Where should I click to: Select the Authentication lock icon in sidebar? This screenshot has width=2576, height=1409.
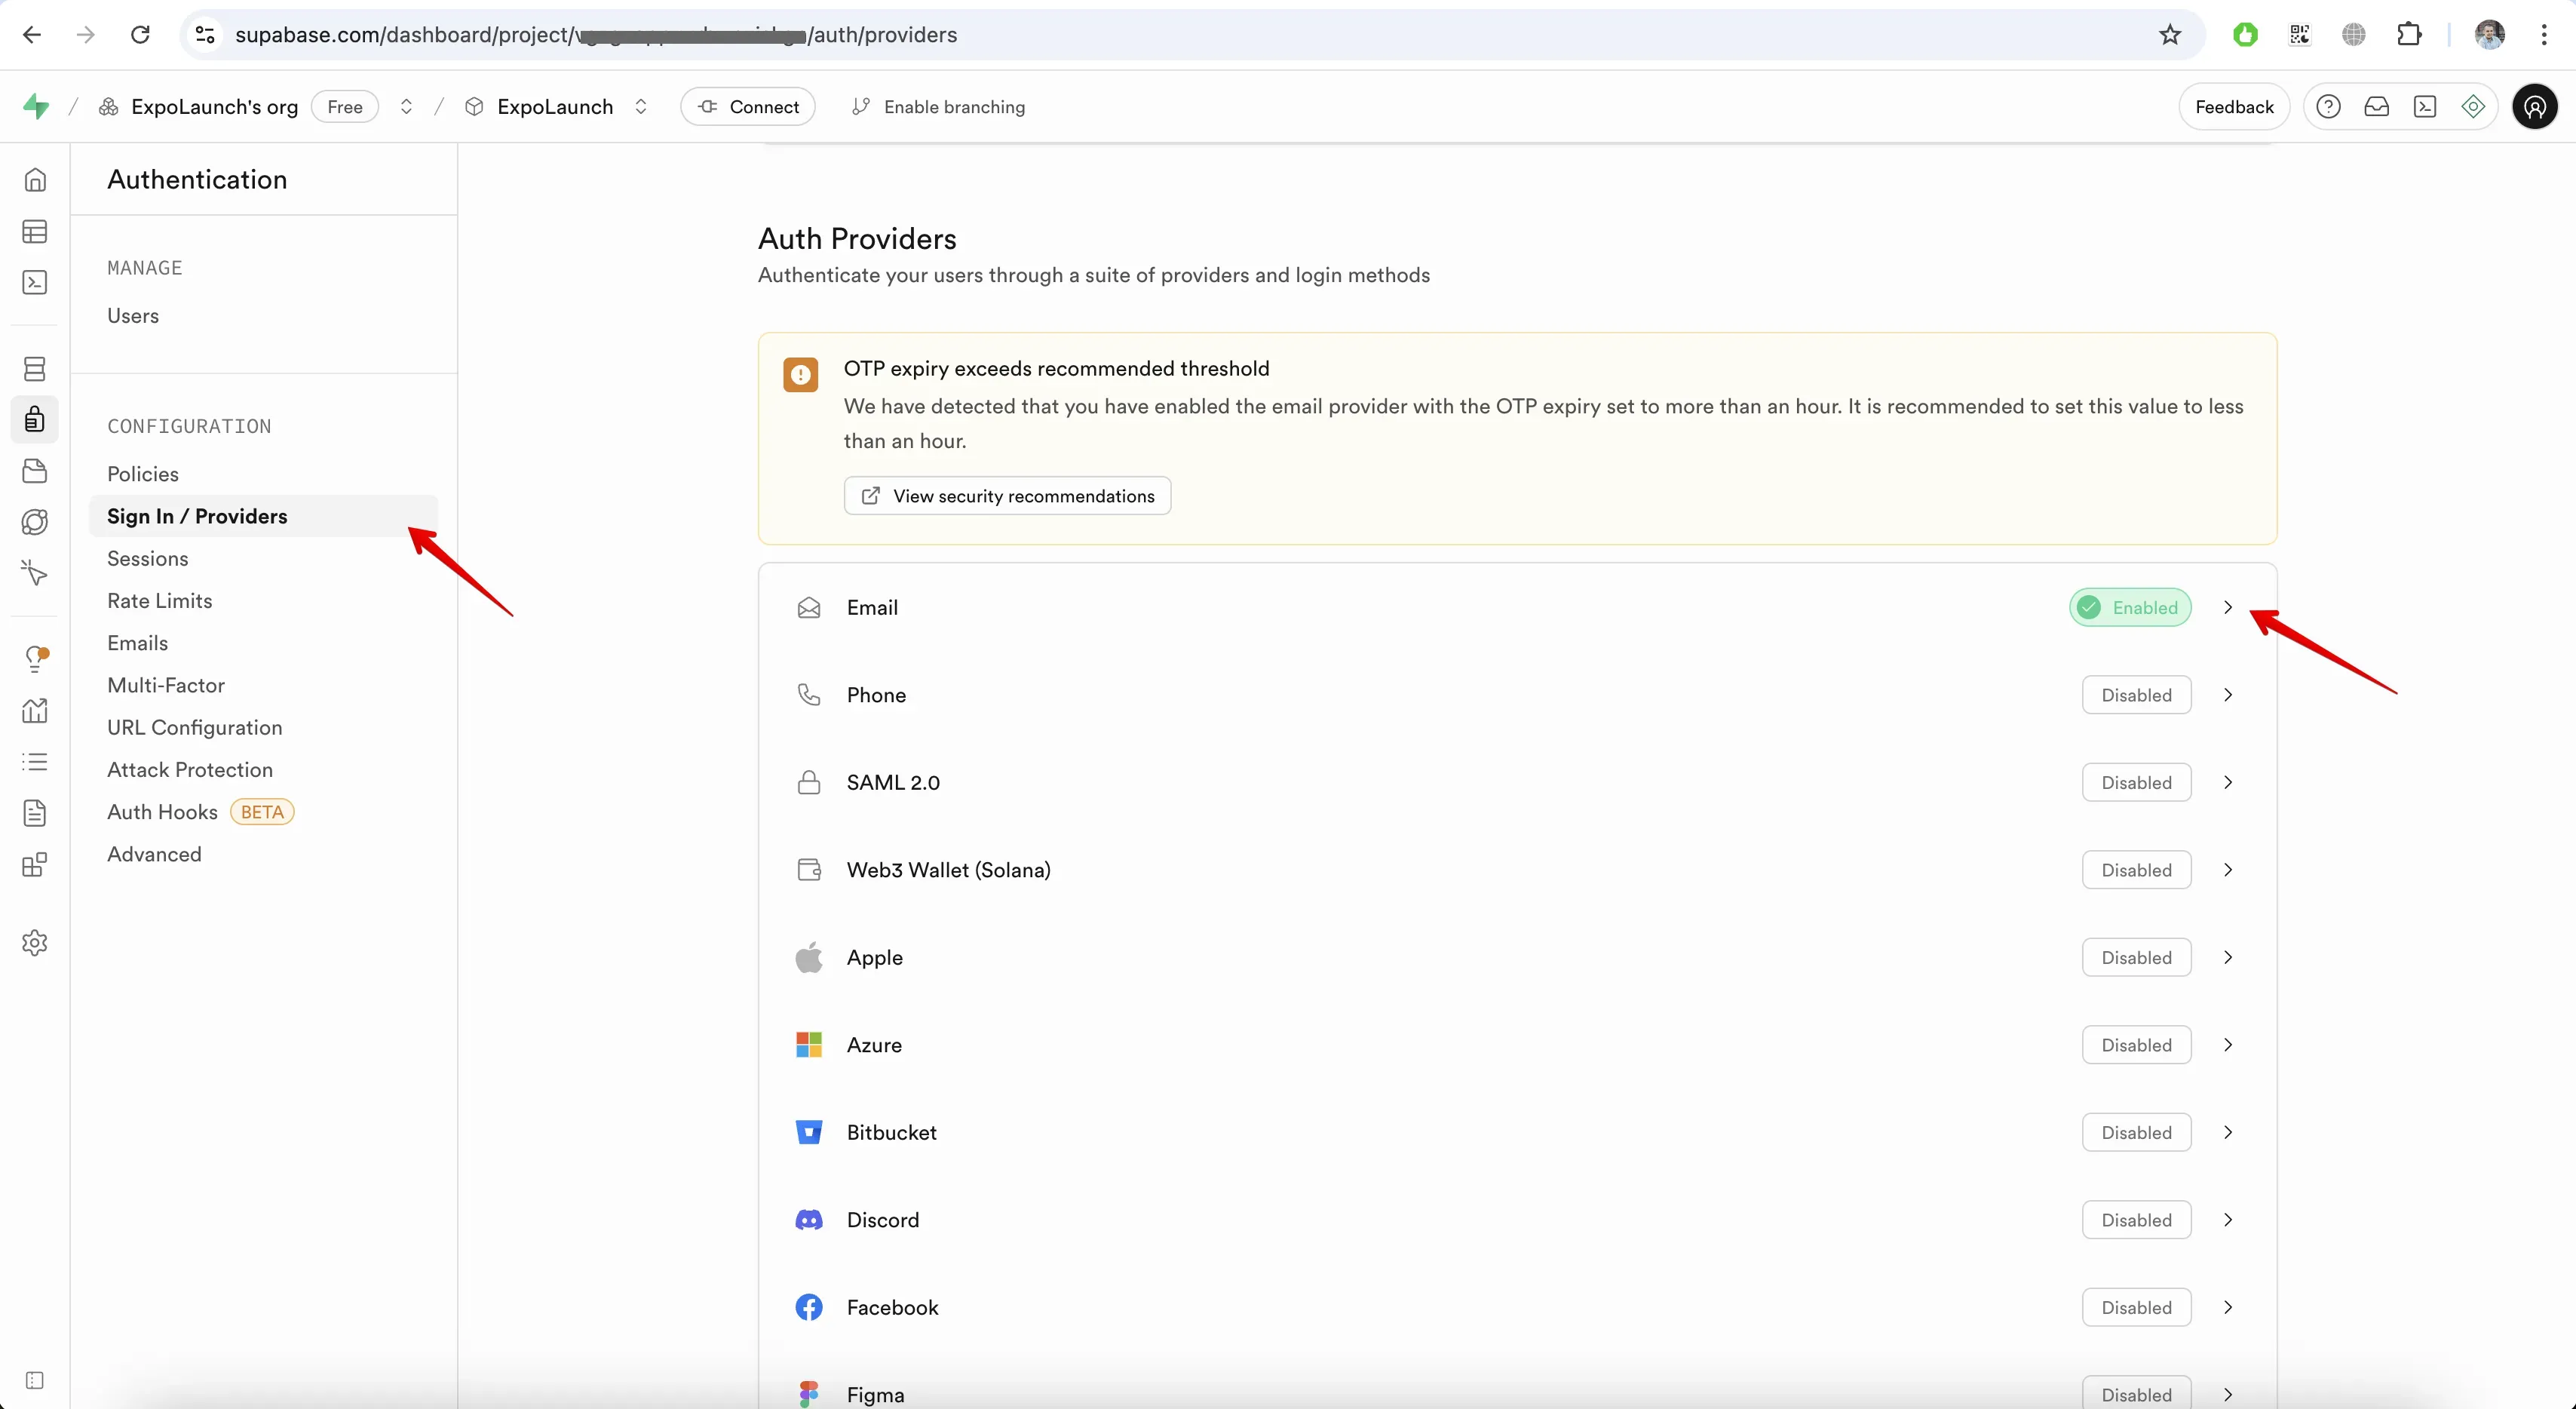[35, 420]
